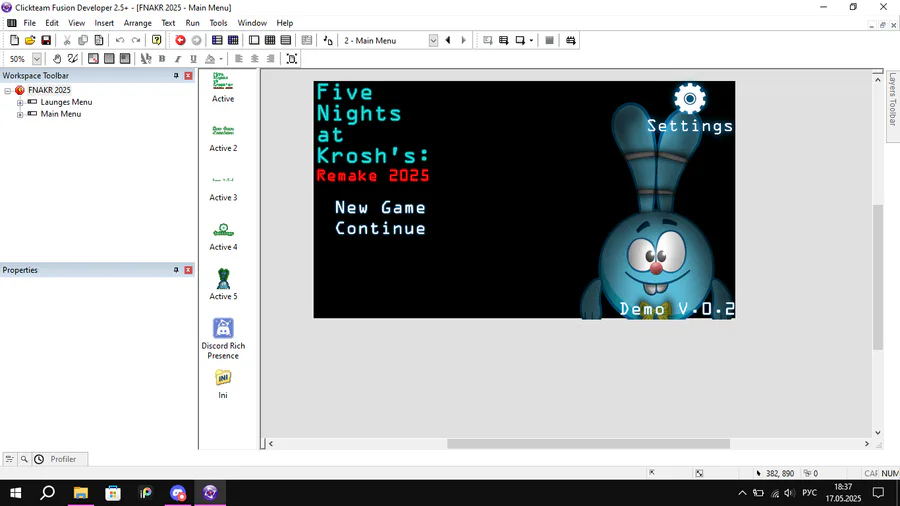900x506 pixels.
Task: Select the Discord Rich Presence object
Action: click(x=223, y=338)
